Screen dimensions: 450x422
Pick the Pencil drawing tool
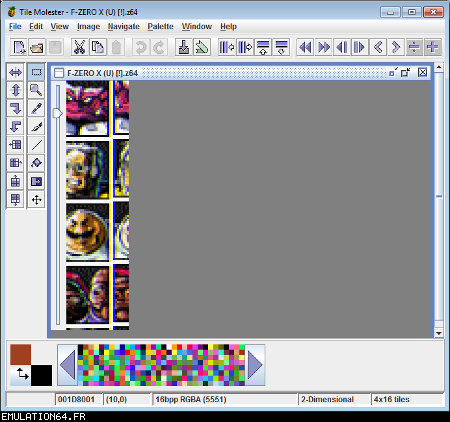point(36,108)
